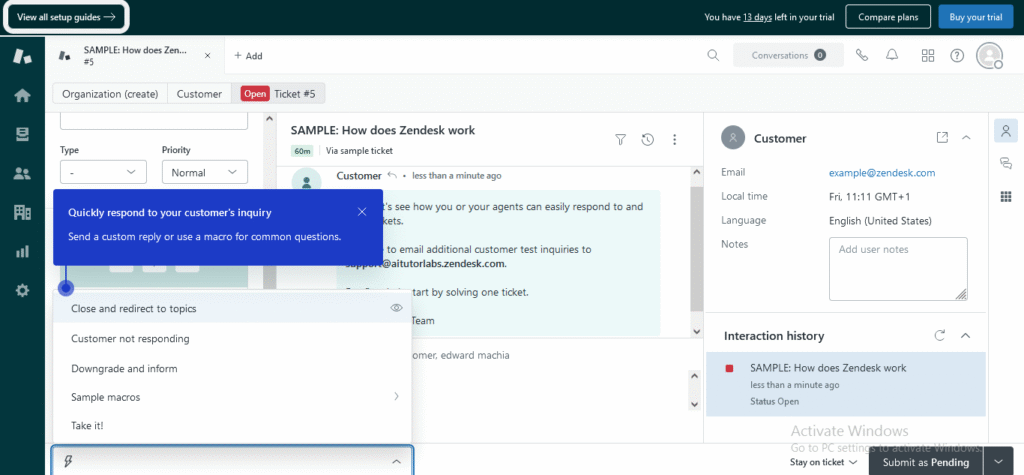Show ticket events history clock icon

(x=648, y=139)
